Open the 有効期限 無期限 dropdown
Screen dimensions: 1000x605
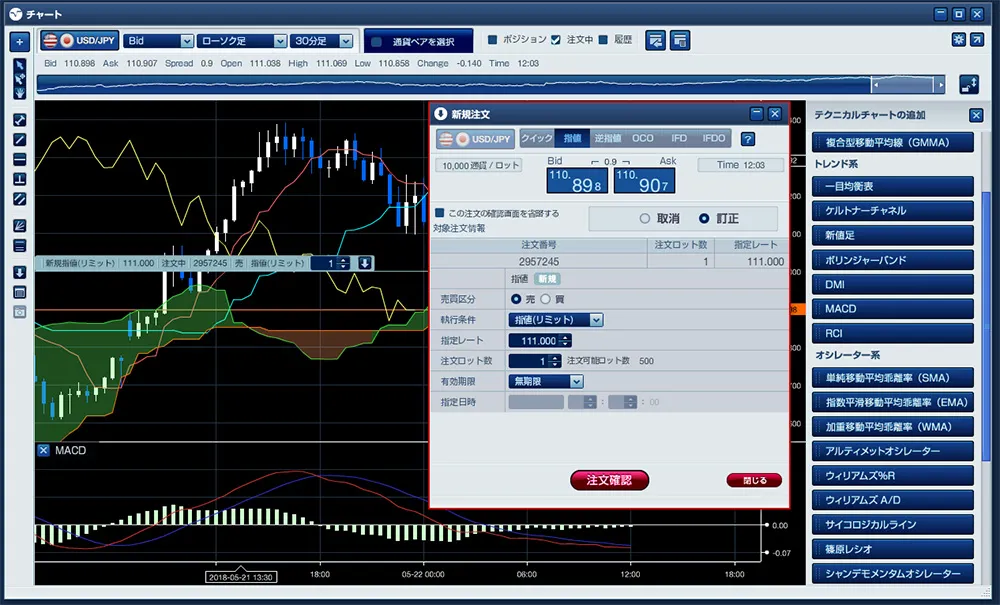pyautogui.click(x=547, y=381)
